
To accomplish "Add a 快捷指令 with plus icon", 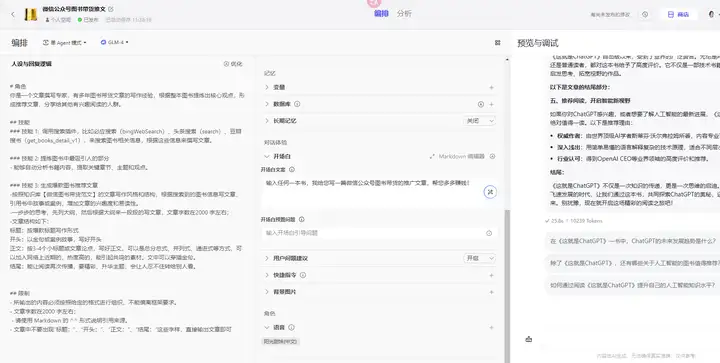I will 491,275.
